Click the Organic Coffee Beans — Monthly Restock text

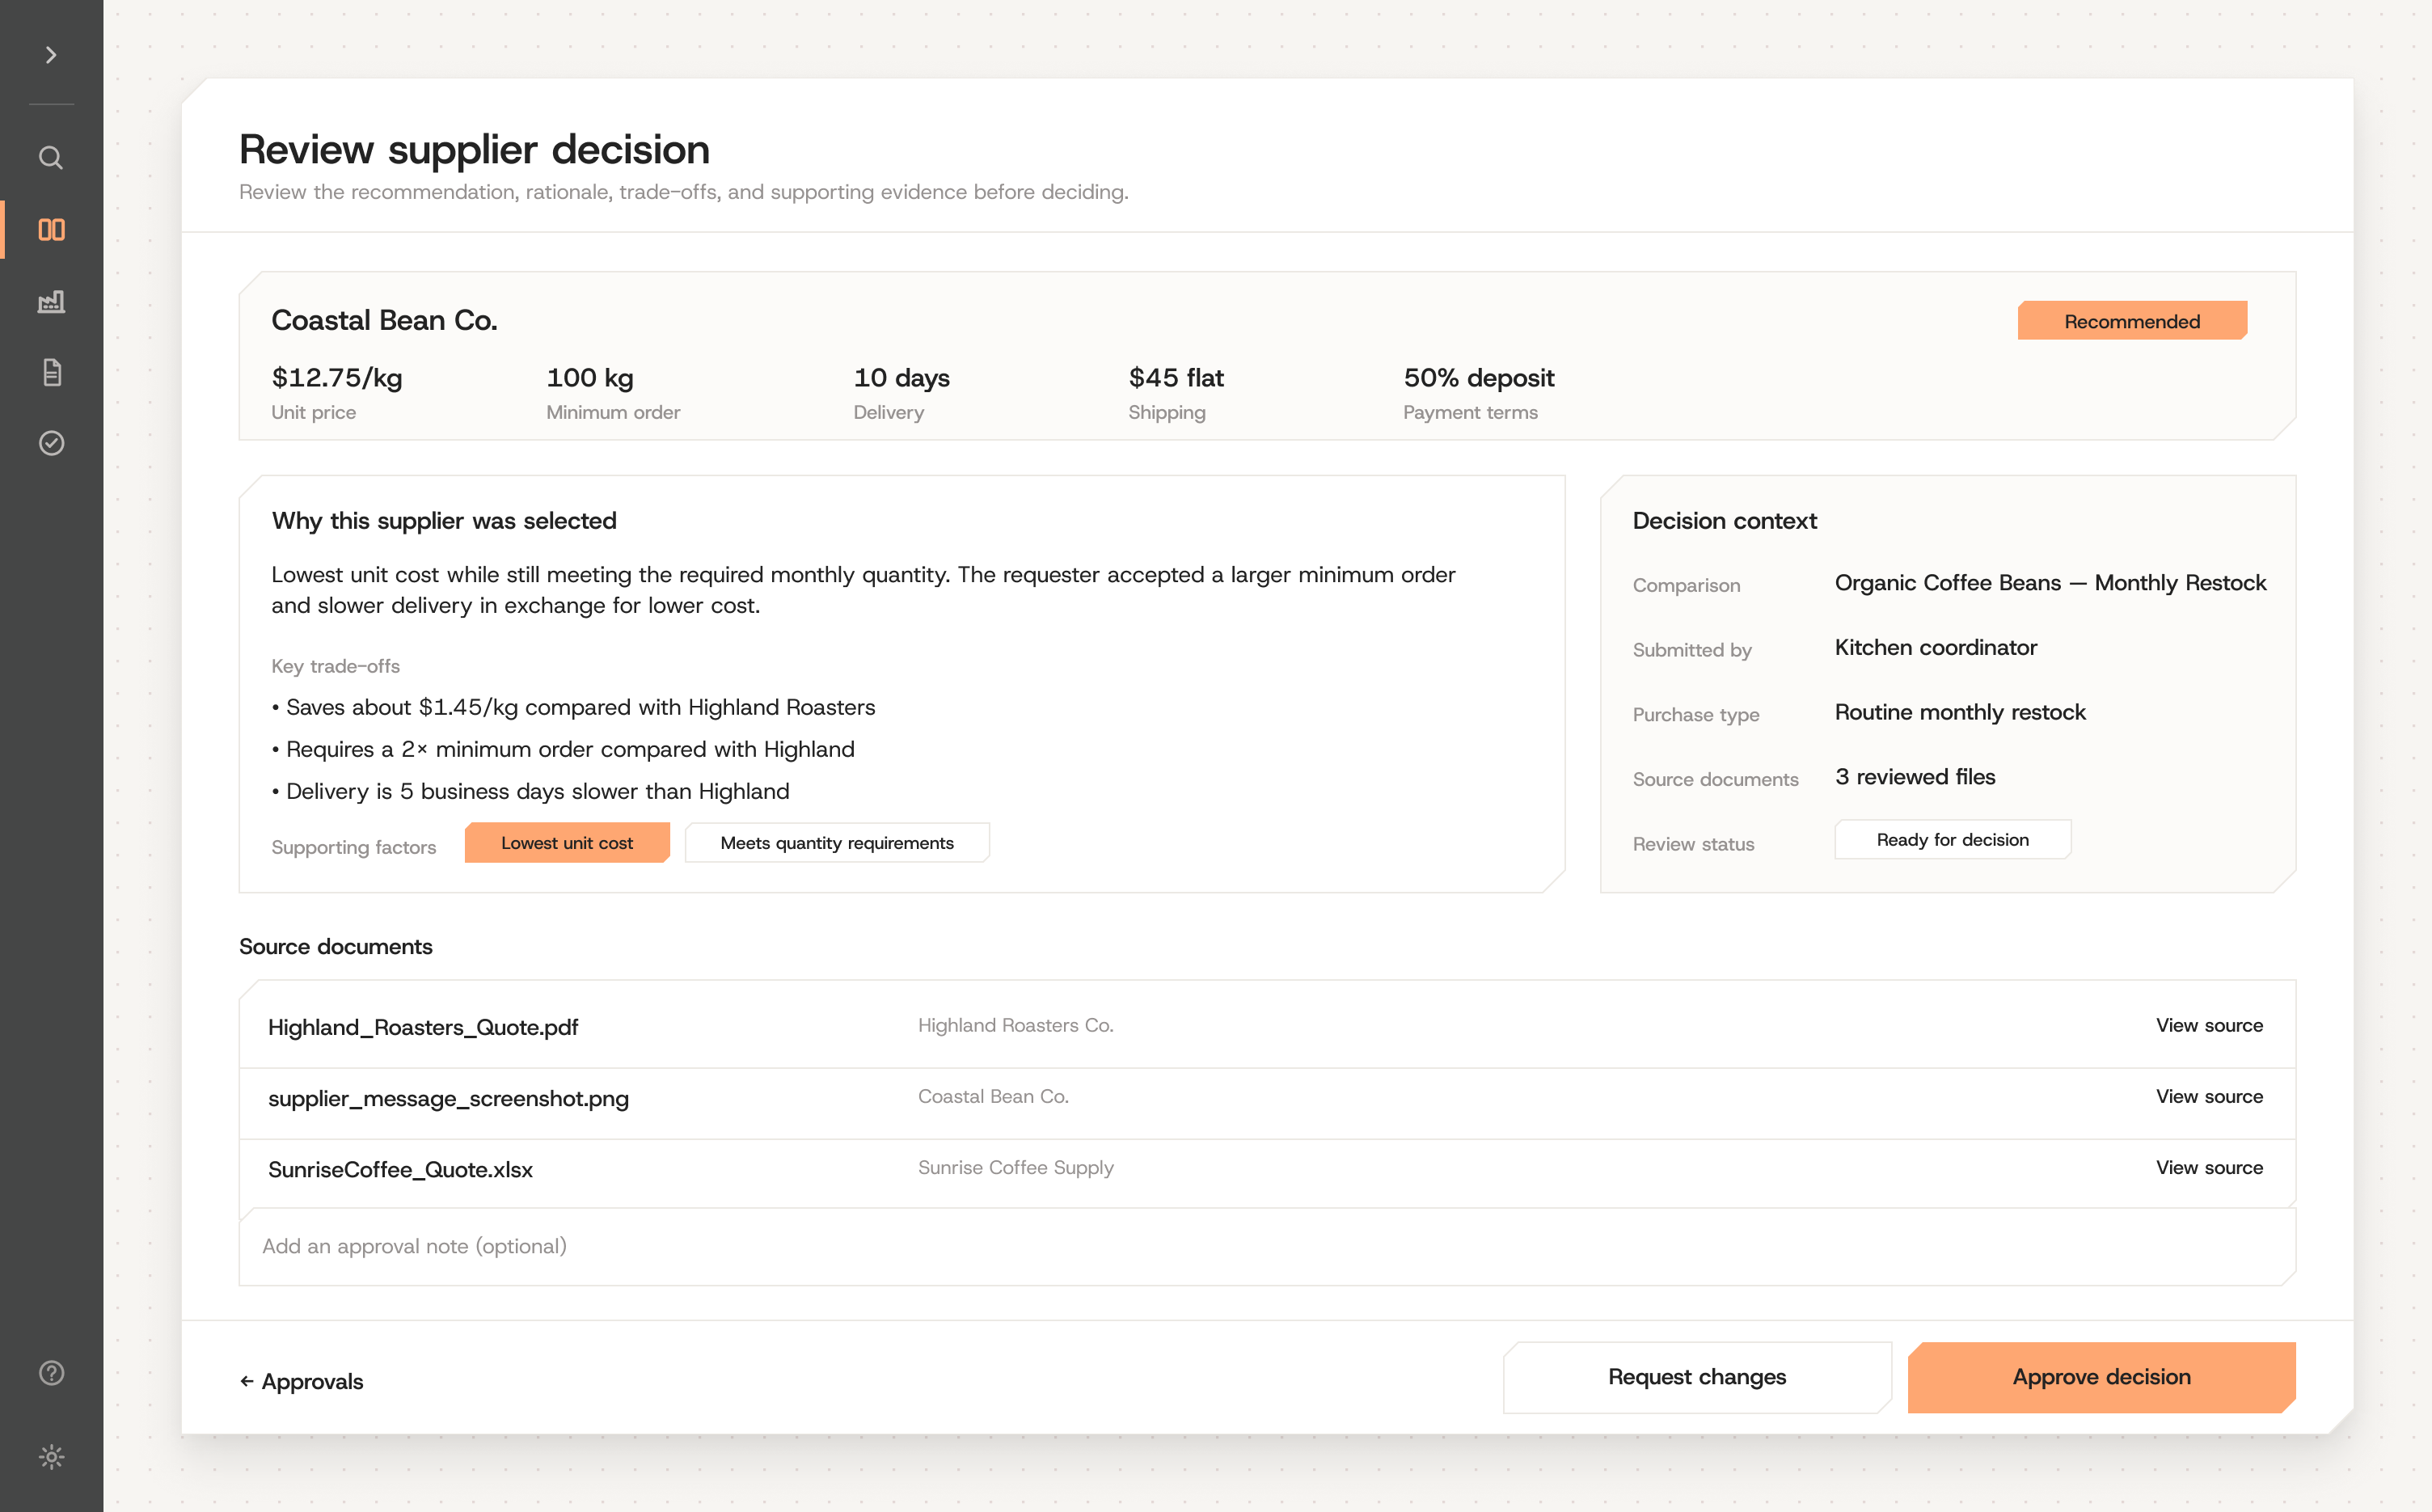(2050, 583)
